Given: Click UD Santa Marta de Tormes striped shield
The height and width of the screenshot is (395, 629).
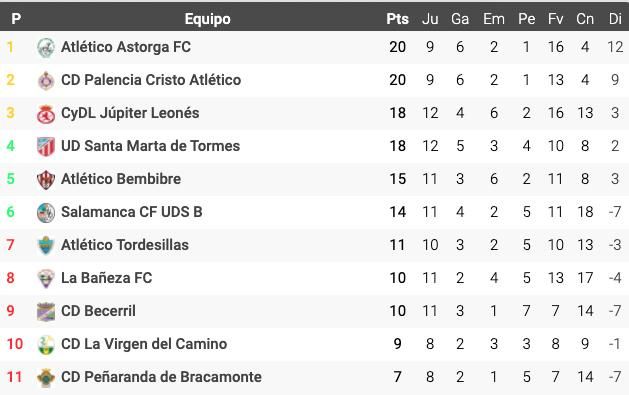Looking at the screenshot, I should (x=46, y=147).
